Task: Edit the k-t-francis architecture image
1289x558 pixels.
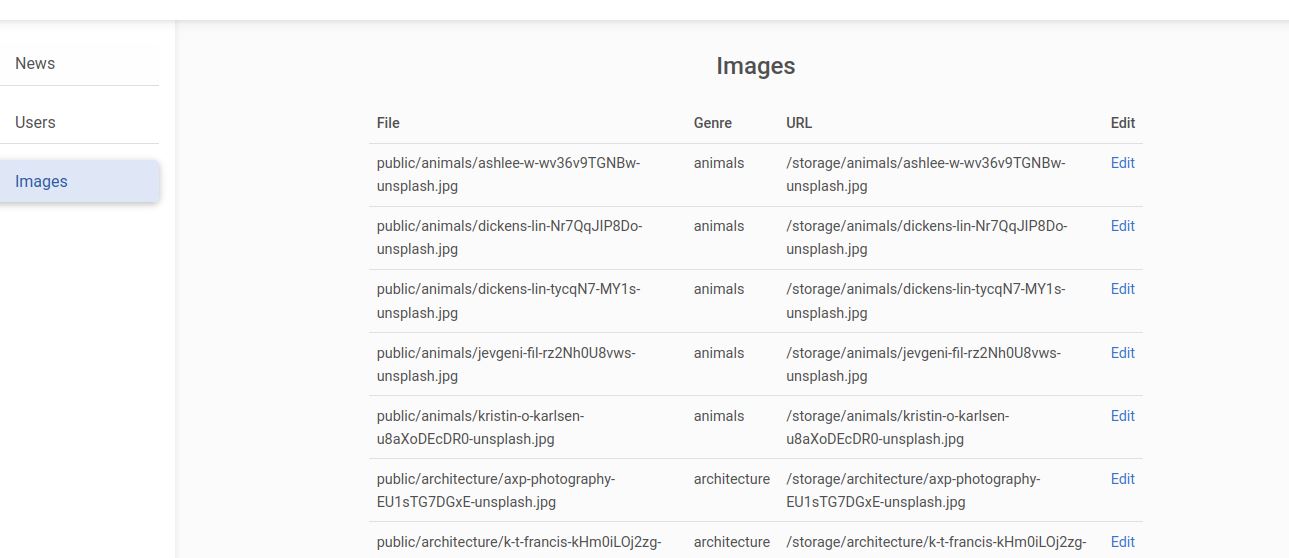Action: click(x=1122, y=542)
